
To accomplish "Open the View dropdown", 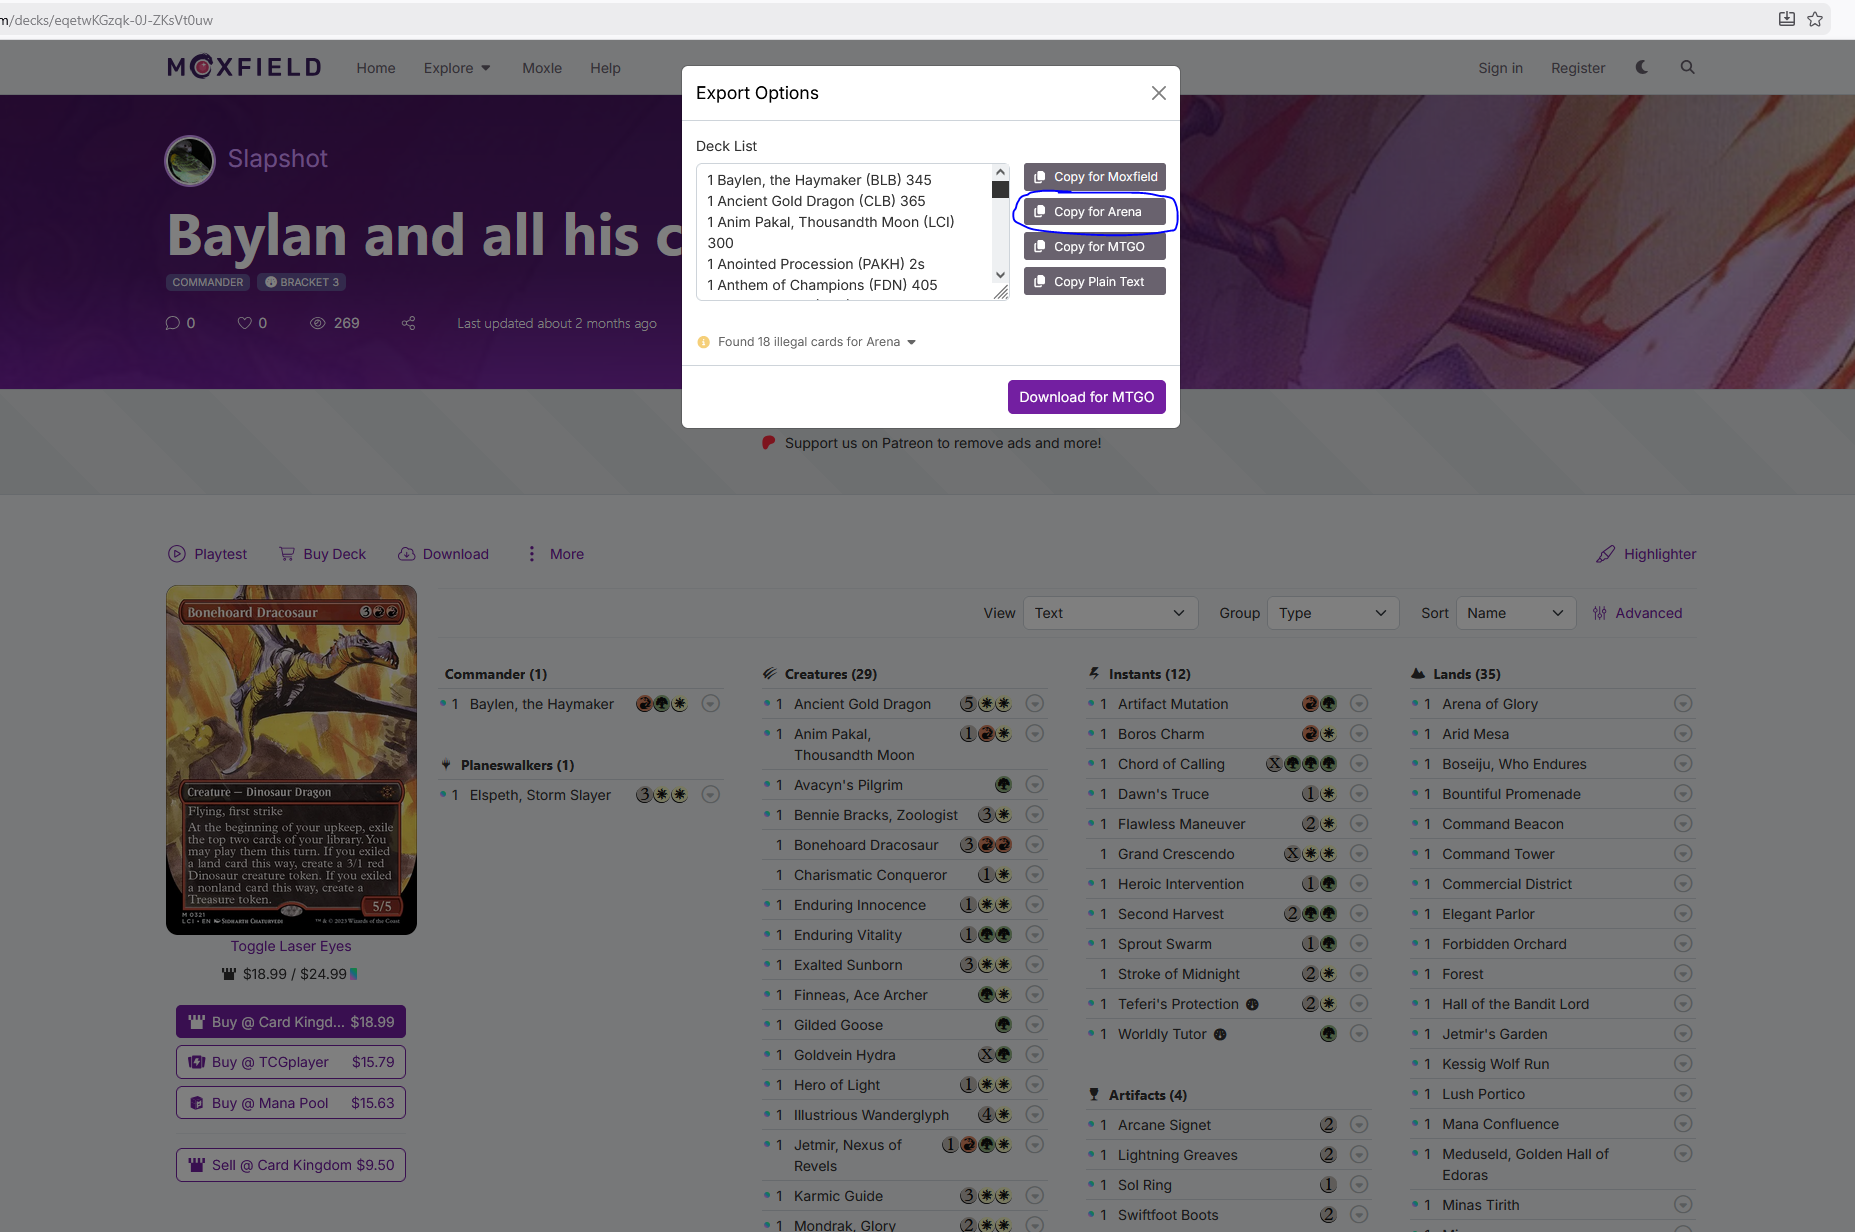I will 1110,613.
